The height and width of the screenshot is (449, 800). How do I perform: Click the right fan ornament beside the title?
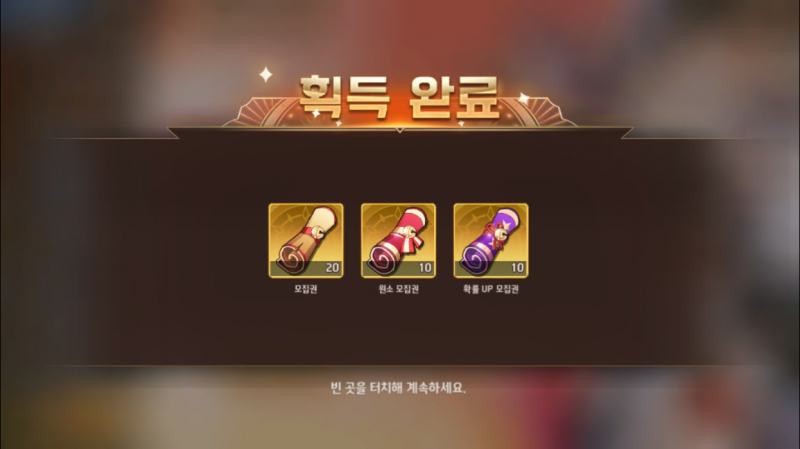(538, 112)
